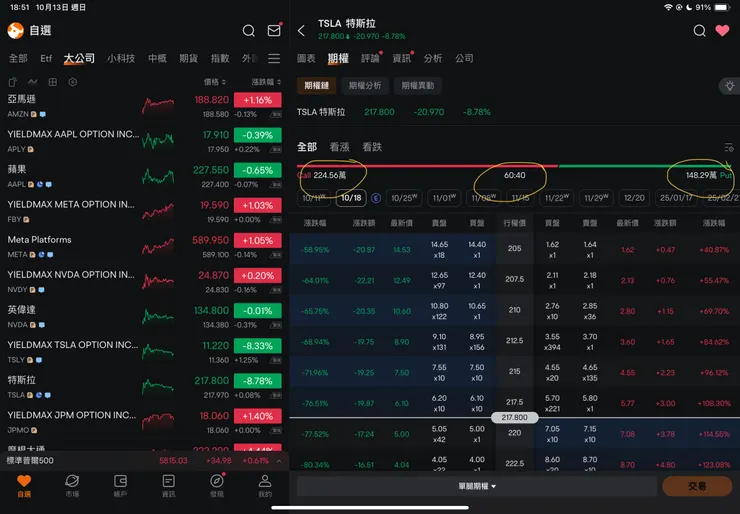Tap the 14.53 call last price
Image resolution: width=740 pixels, height=514 pixels.
[402, 250]
